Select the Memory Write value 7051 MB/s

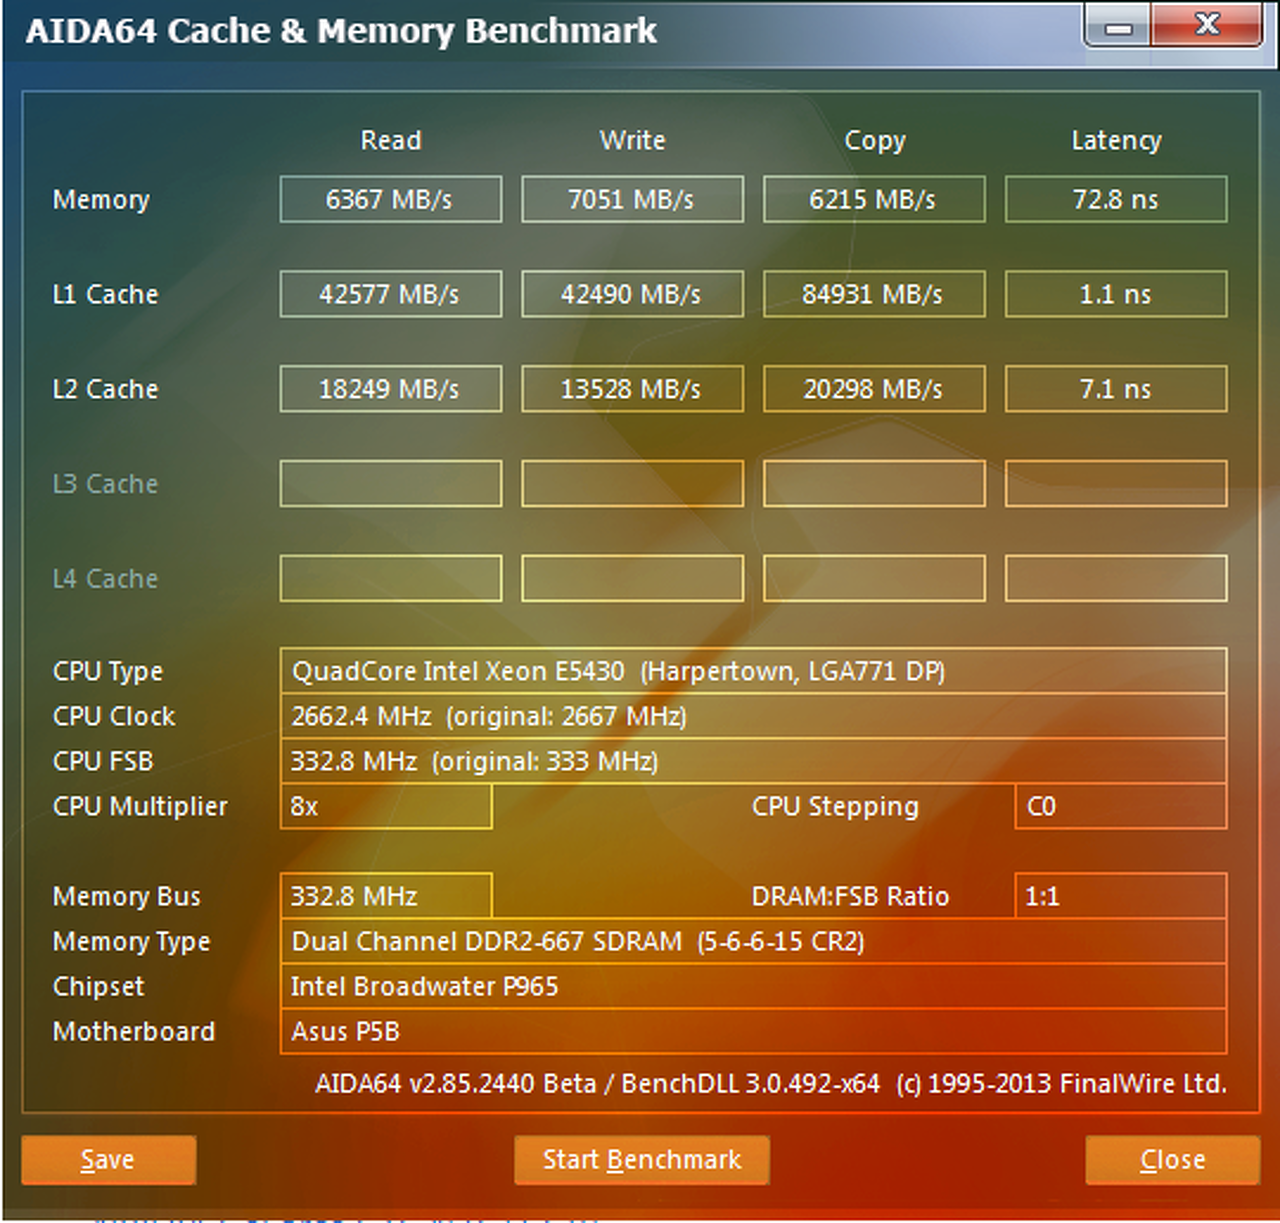coord(632,199)
